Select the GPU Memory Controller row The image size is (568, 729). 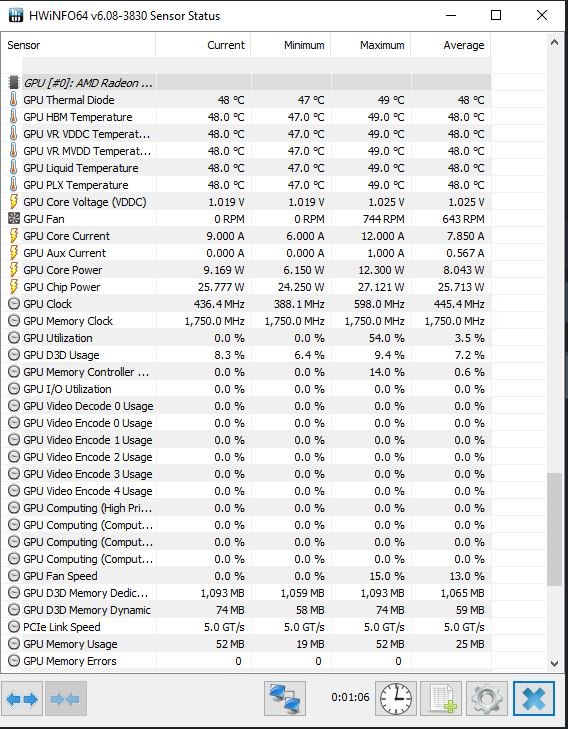coord(246,372)
